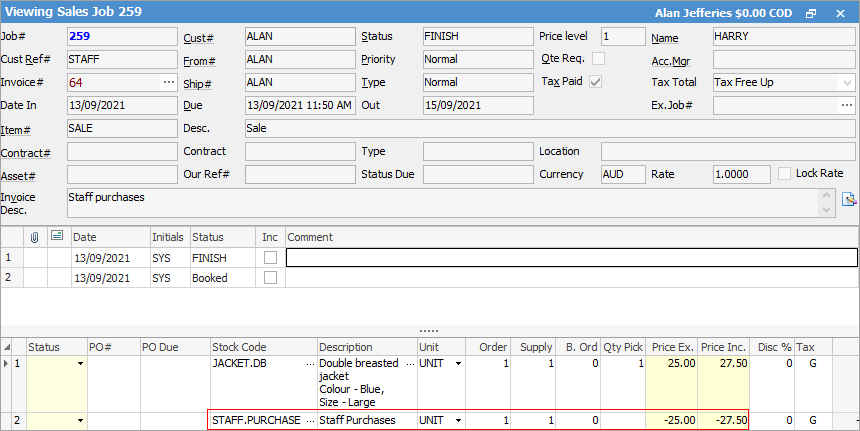The image size is (860, 431).
Task: Enable the Lock Rate checkbox
Action: point(785,173)
